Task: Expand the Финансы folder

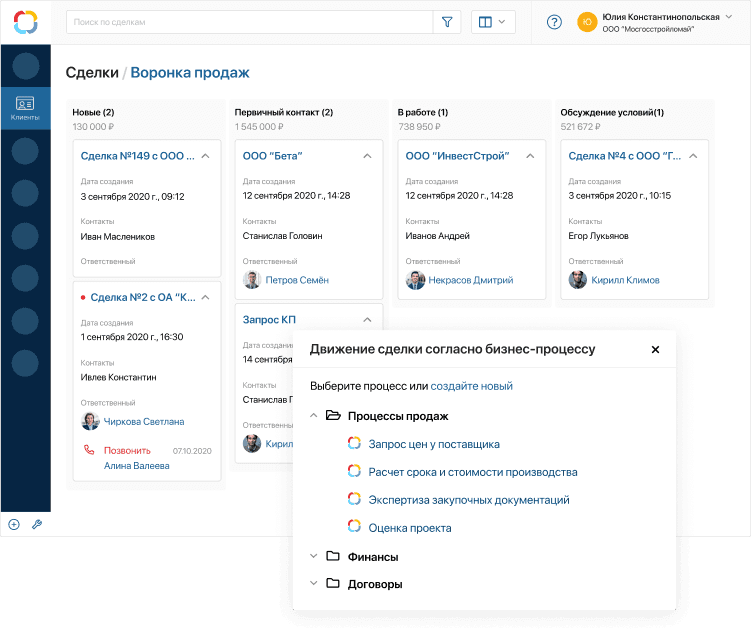Action: pyautogui.click(x=313, y=556)
